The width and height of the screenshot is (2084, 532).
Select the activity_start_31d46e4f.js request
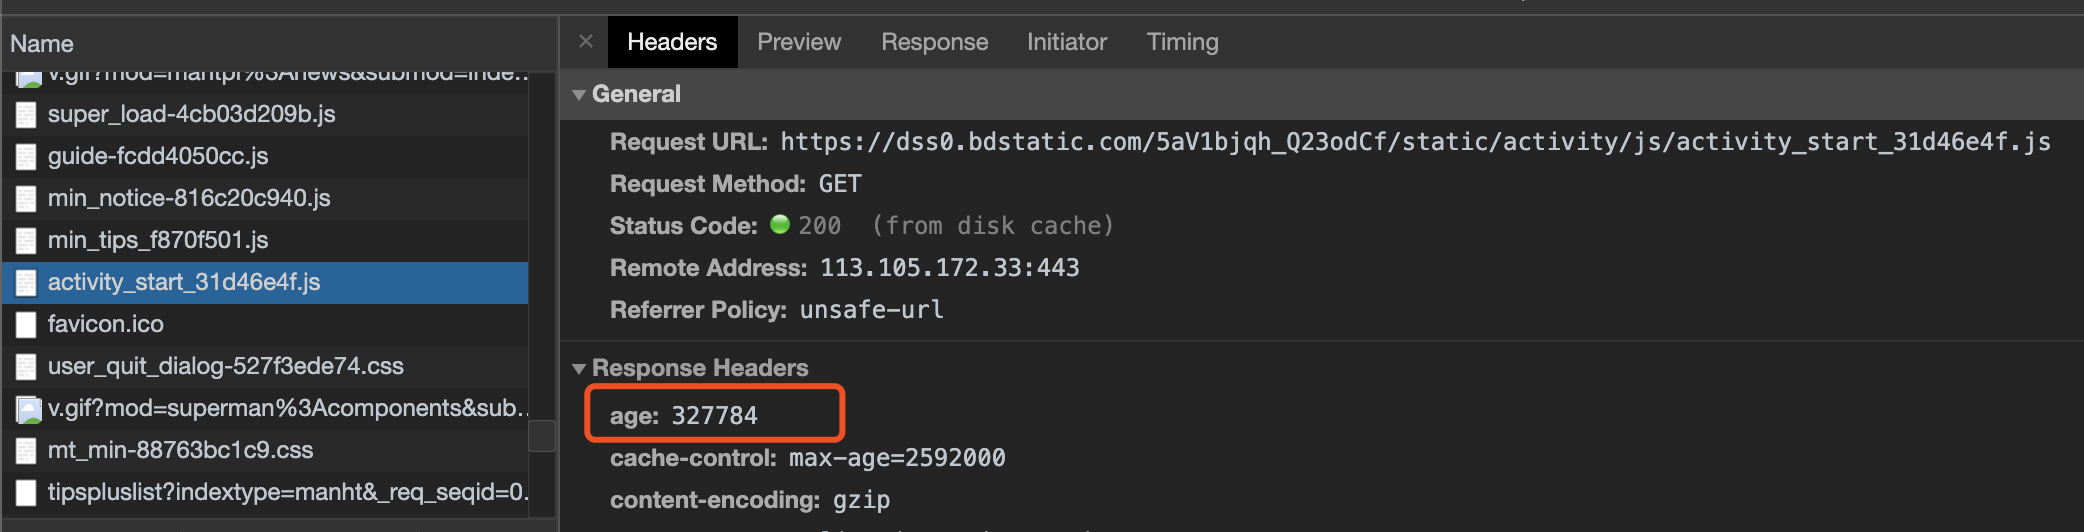[184, 283]
